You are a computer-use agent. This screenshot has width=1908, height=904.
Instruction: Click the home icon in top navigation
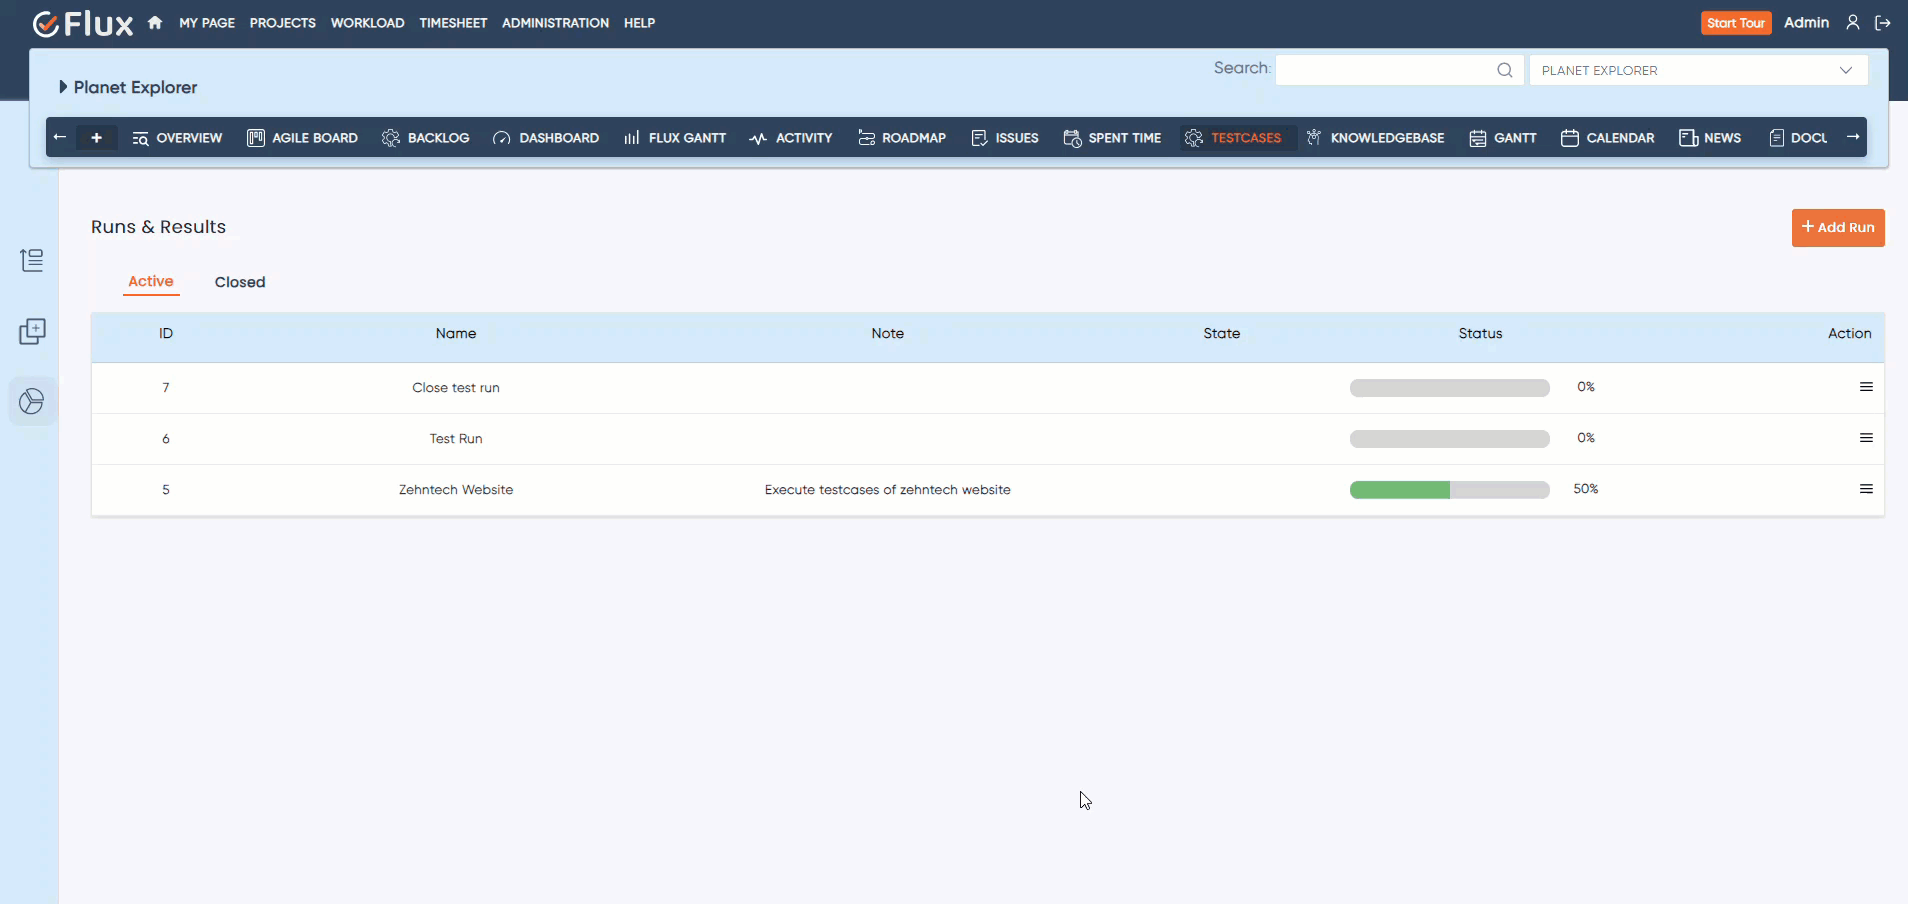[x=155, y=23]
